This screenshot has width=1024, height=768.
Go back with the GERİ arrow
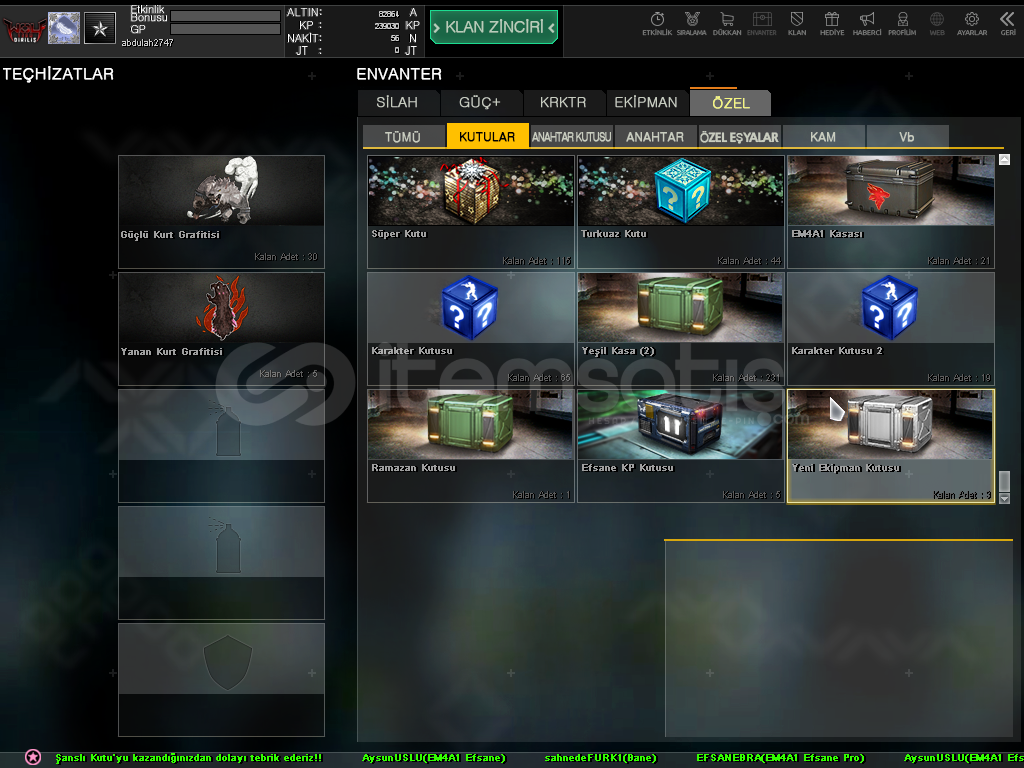(x=1008, y=24)
